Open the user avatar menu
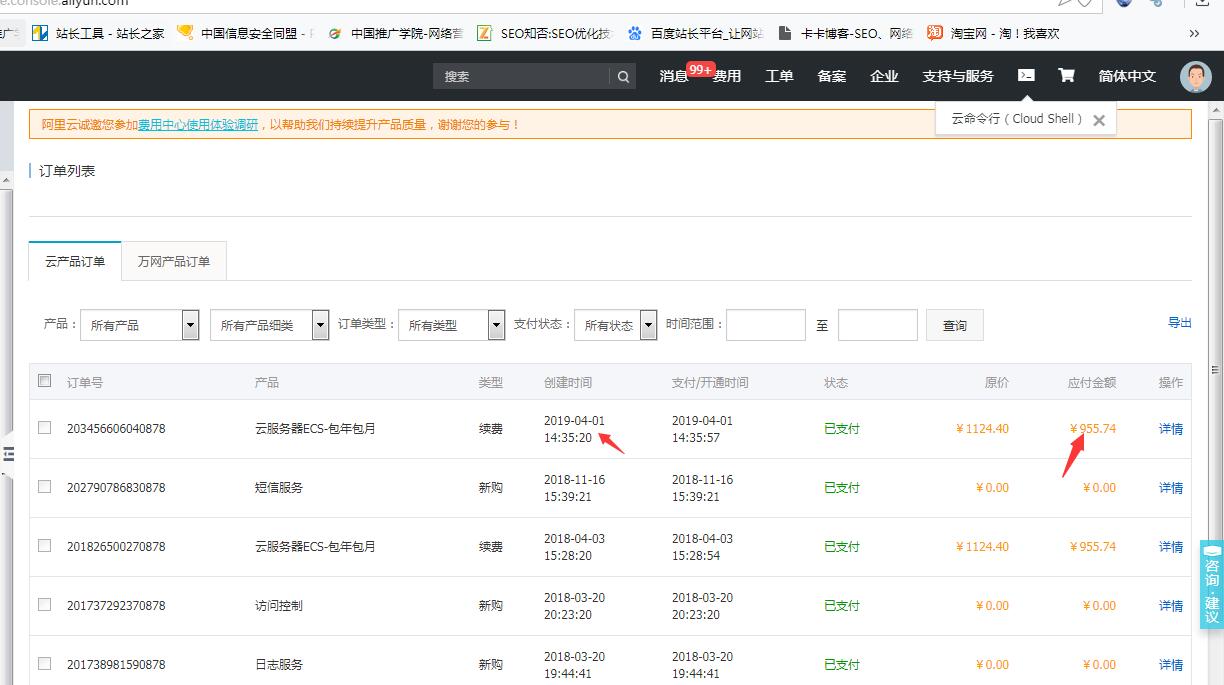Viewport: 1224px width, 685px height. pos(1195,76)
